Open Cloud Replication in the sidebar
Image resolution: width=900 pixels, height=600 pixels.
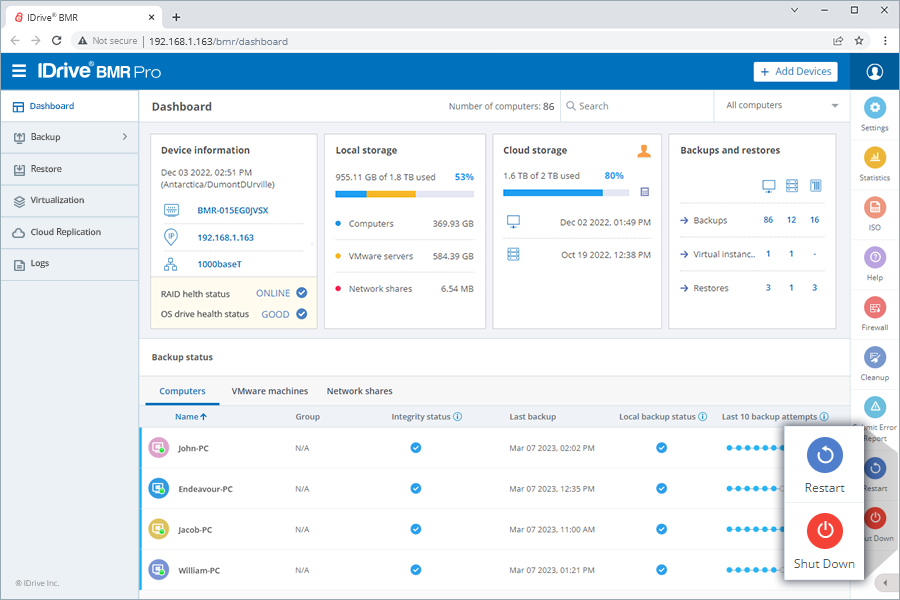69,233
